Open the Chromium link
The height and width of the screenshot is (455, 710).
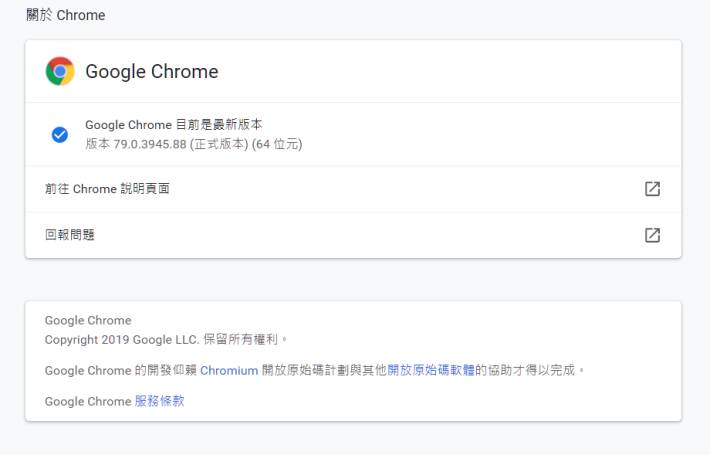pos(229,370)
